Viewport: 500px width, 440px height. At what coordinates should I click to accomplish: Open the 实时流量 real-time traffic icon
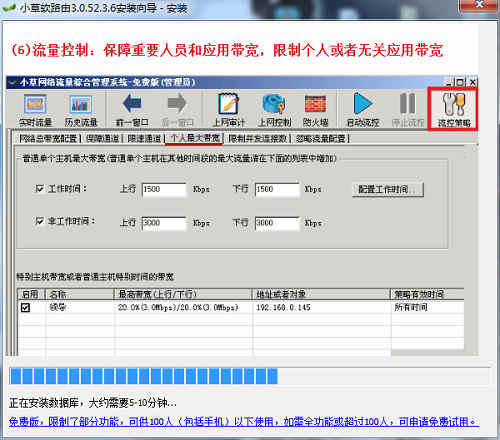coord(35,110)
